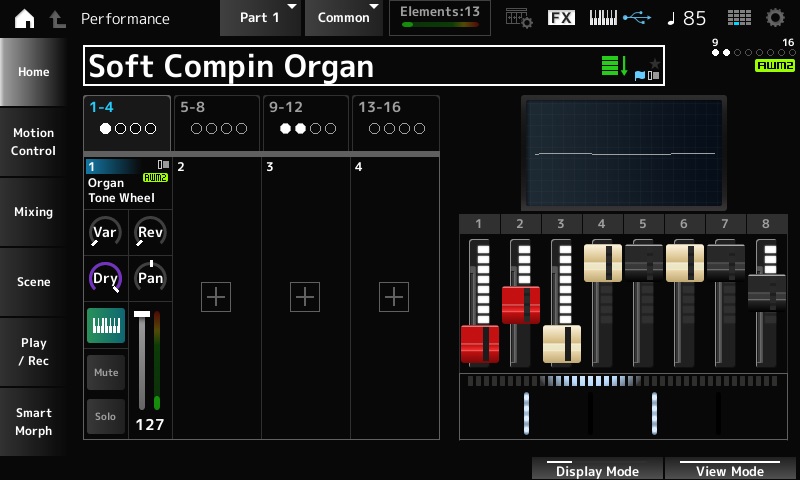Switch to the parts 5-8 tab
800x480 pixels.
tap(216, 118)
